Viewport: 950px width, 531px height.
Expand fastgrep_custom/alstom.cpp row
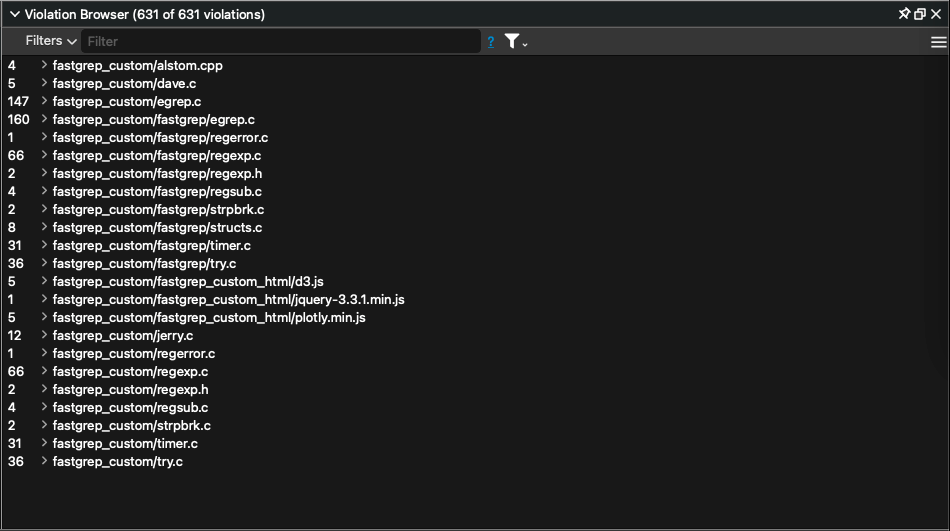click(44, 65)
